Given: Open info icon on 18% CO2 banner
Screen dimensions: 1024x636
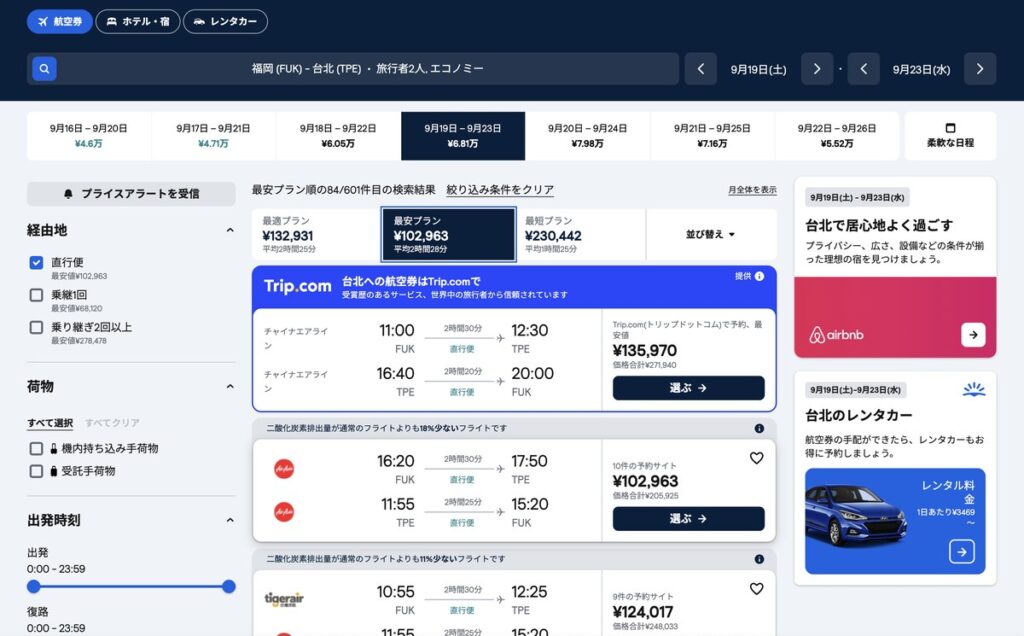Looking at the screenshot, I should [x=759, y=428].
